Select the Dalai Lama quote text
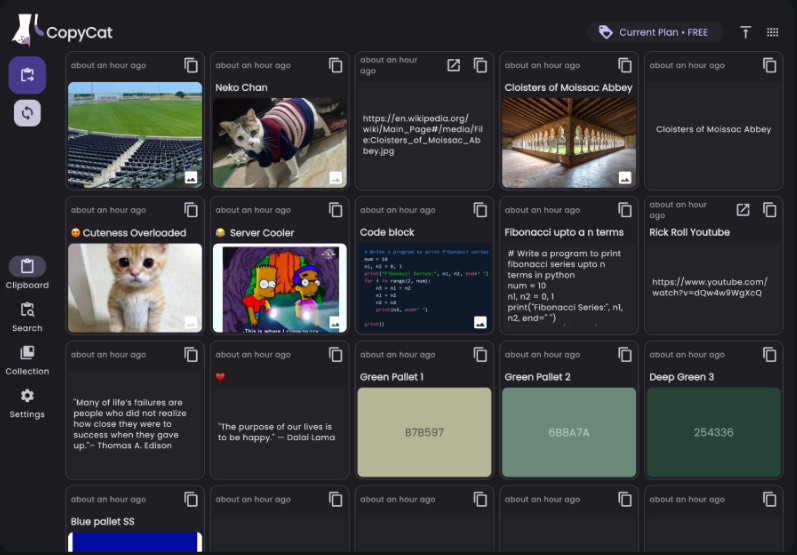 point(277,432)
